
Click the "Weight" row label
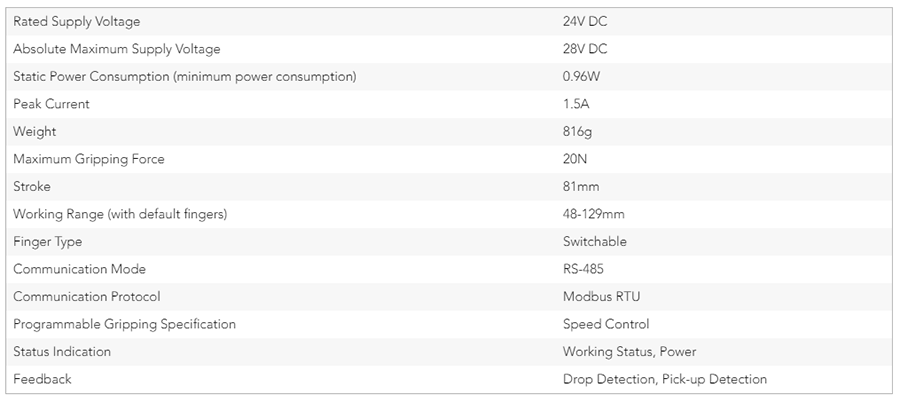click(35, 132)
